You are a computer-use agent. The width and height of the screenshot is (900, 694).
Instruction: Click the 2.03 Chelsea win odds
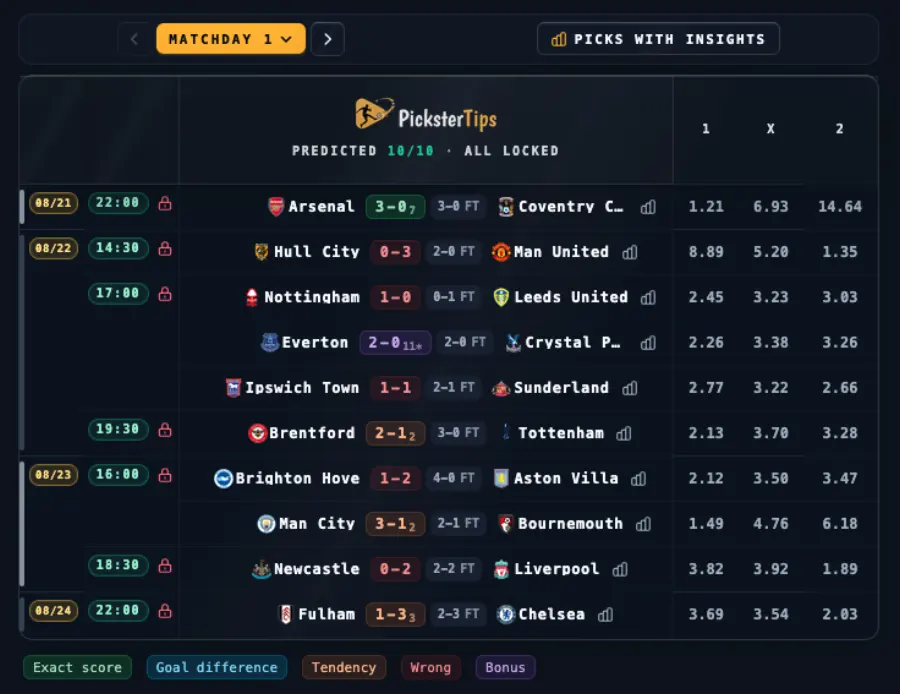click(x=840, y=615)
